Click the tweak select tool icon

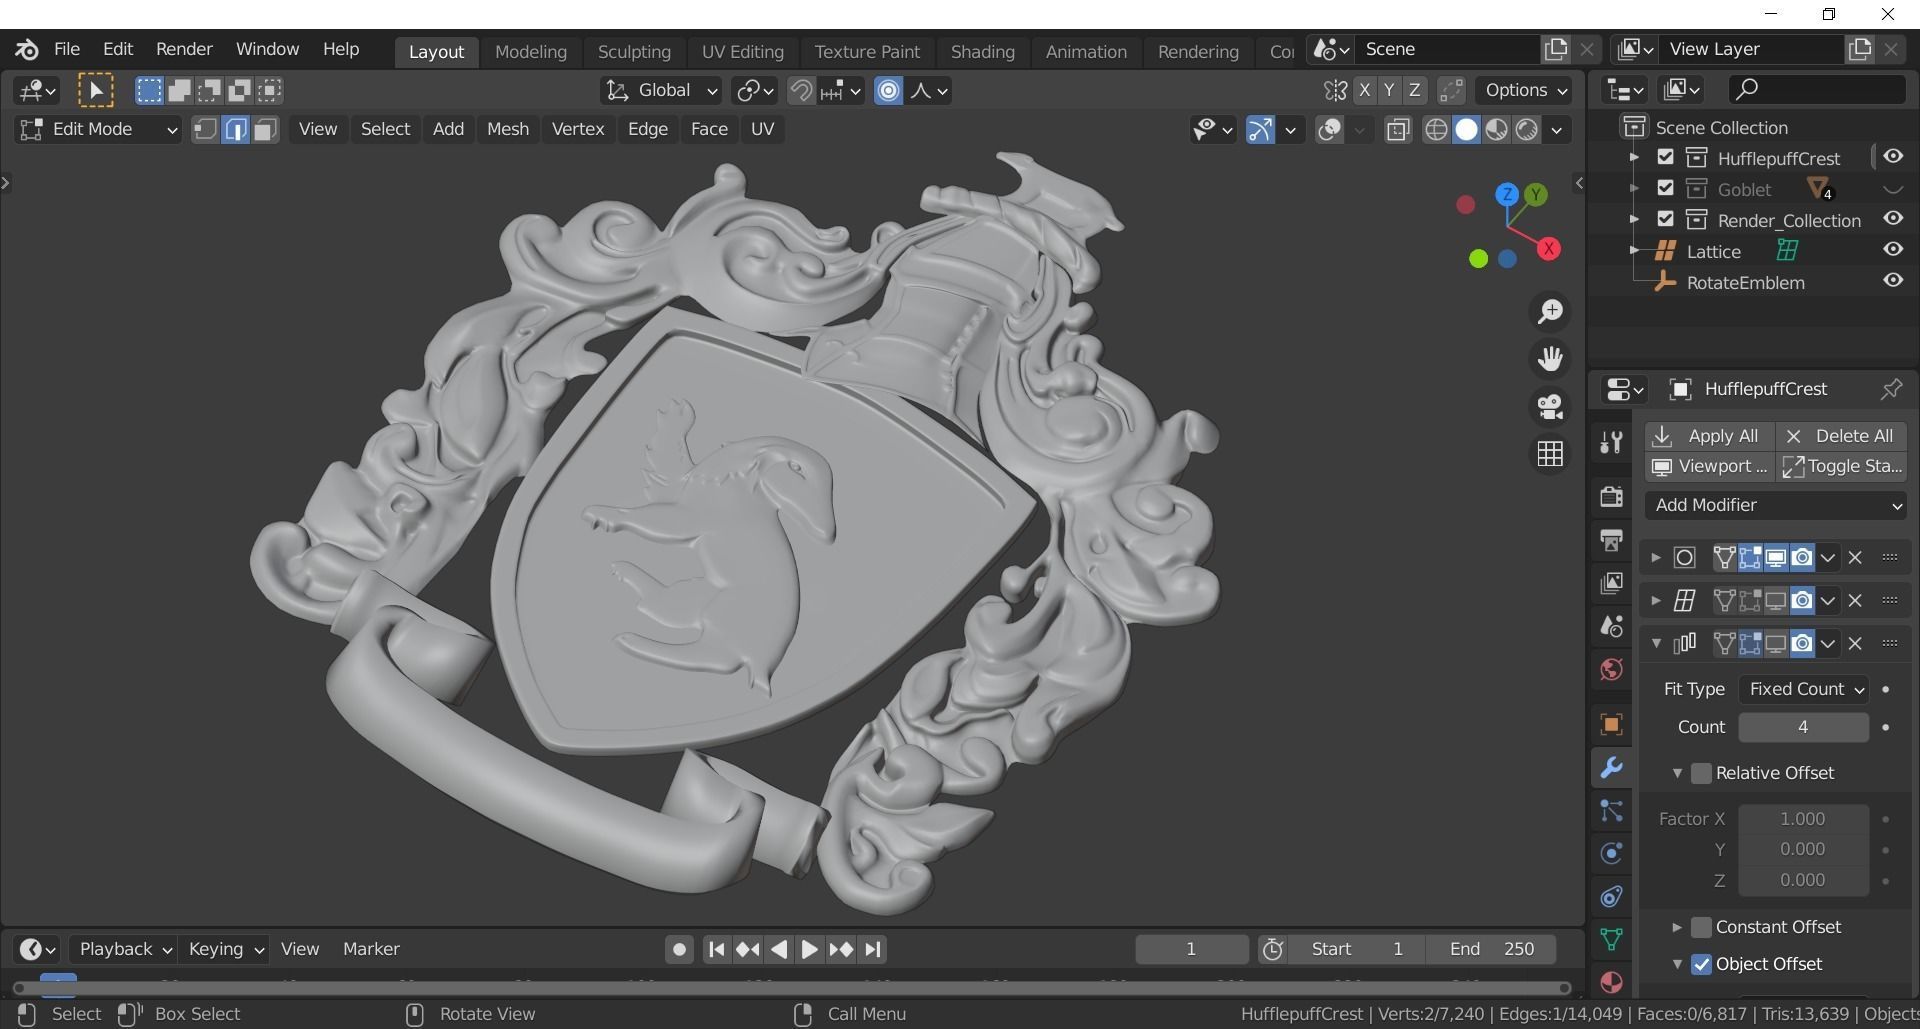(96, 91)
